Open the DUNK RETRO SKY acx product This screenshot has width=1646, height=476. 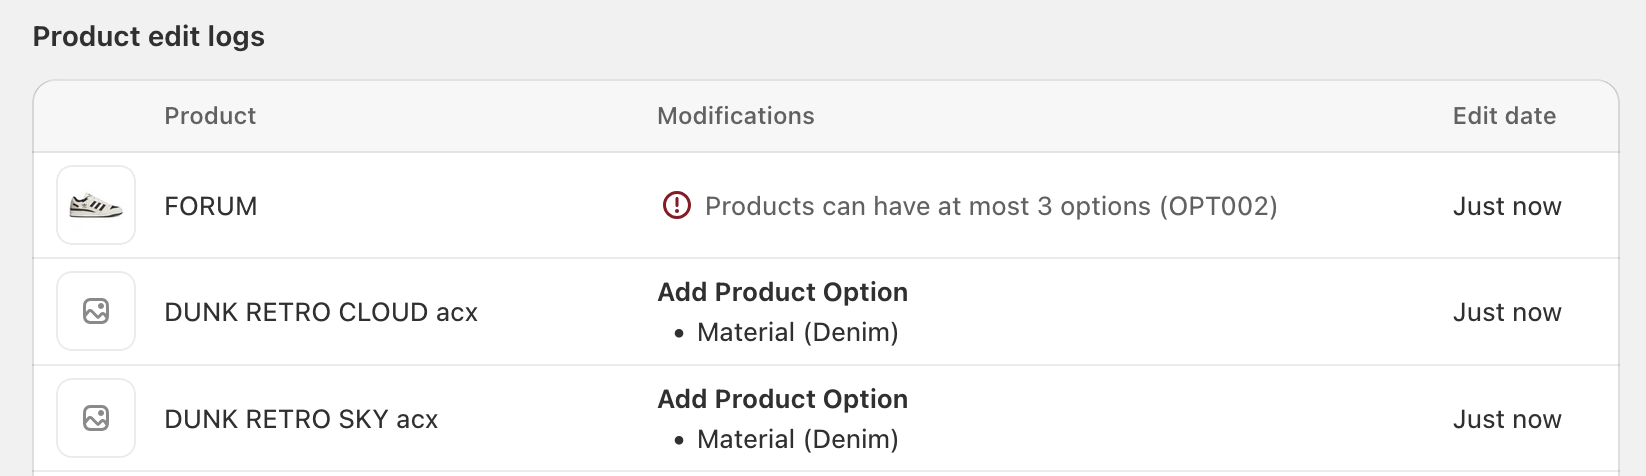tap(301, 419)
